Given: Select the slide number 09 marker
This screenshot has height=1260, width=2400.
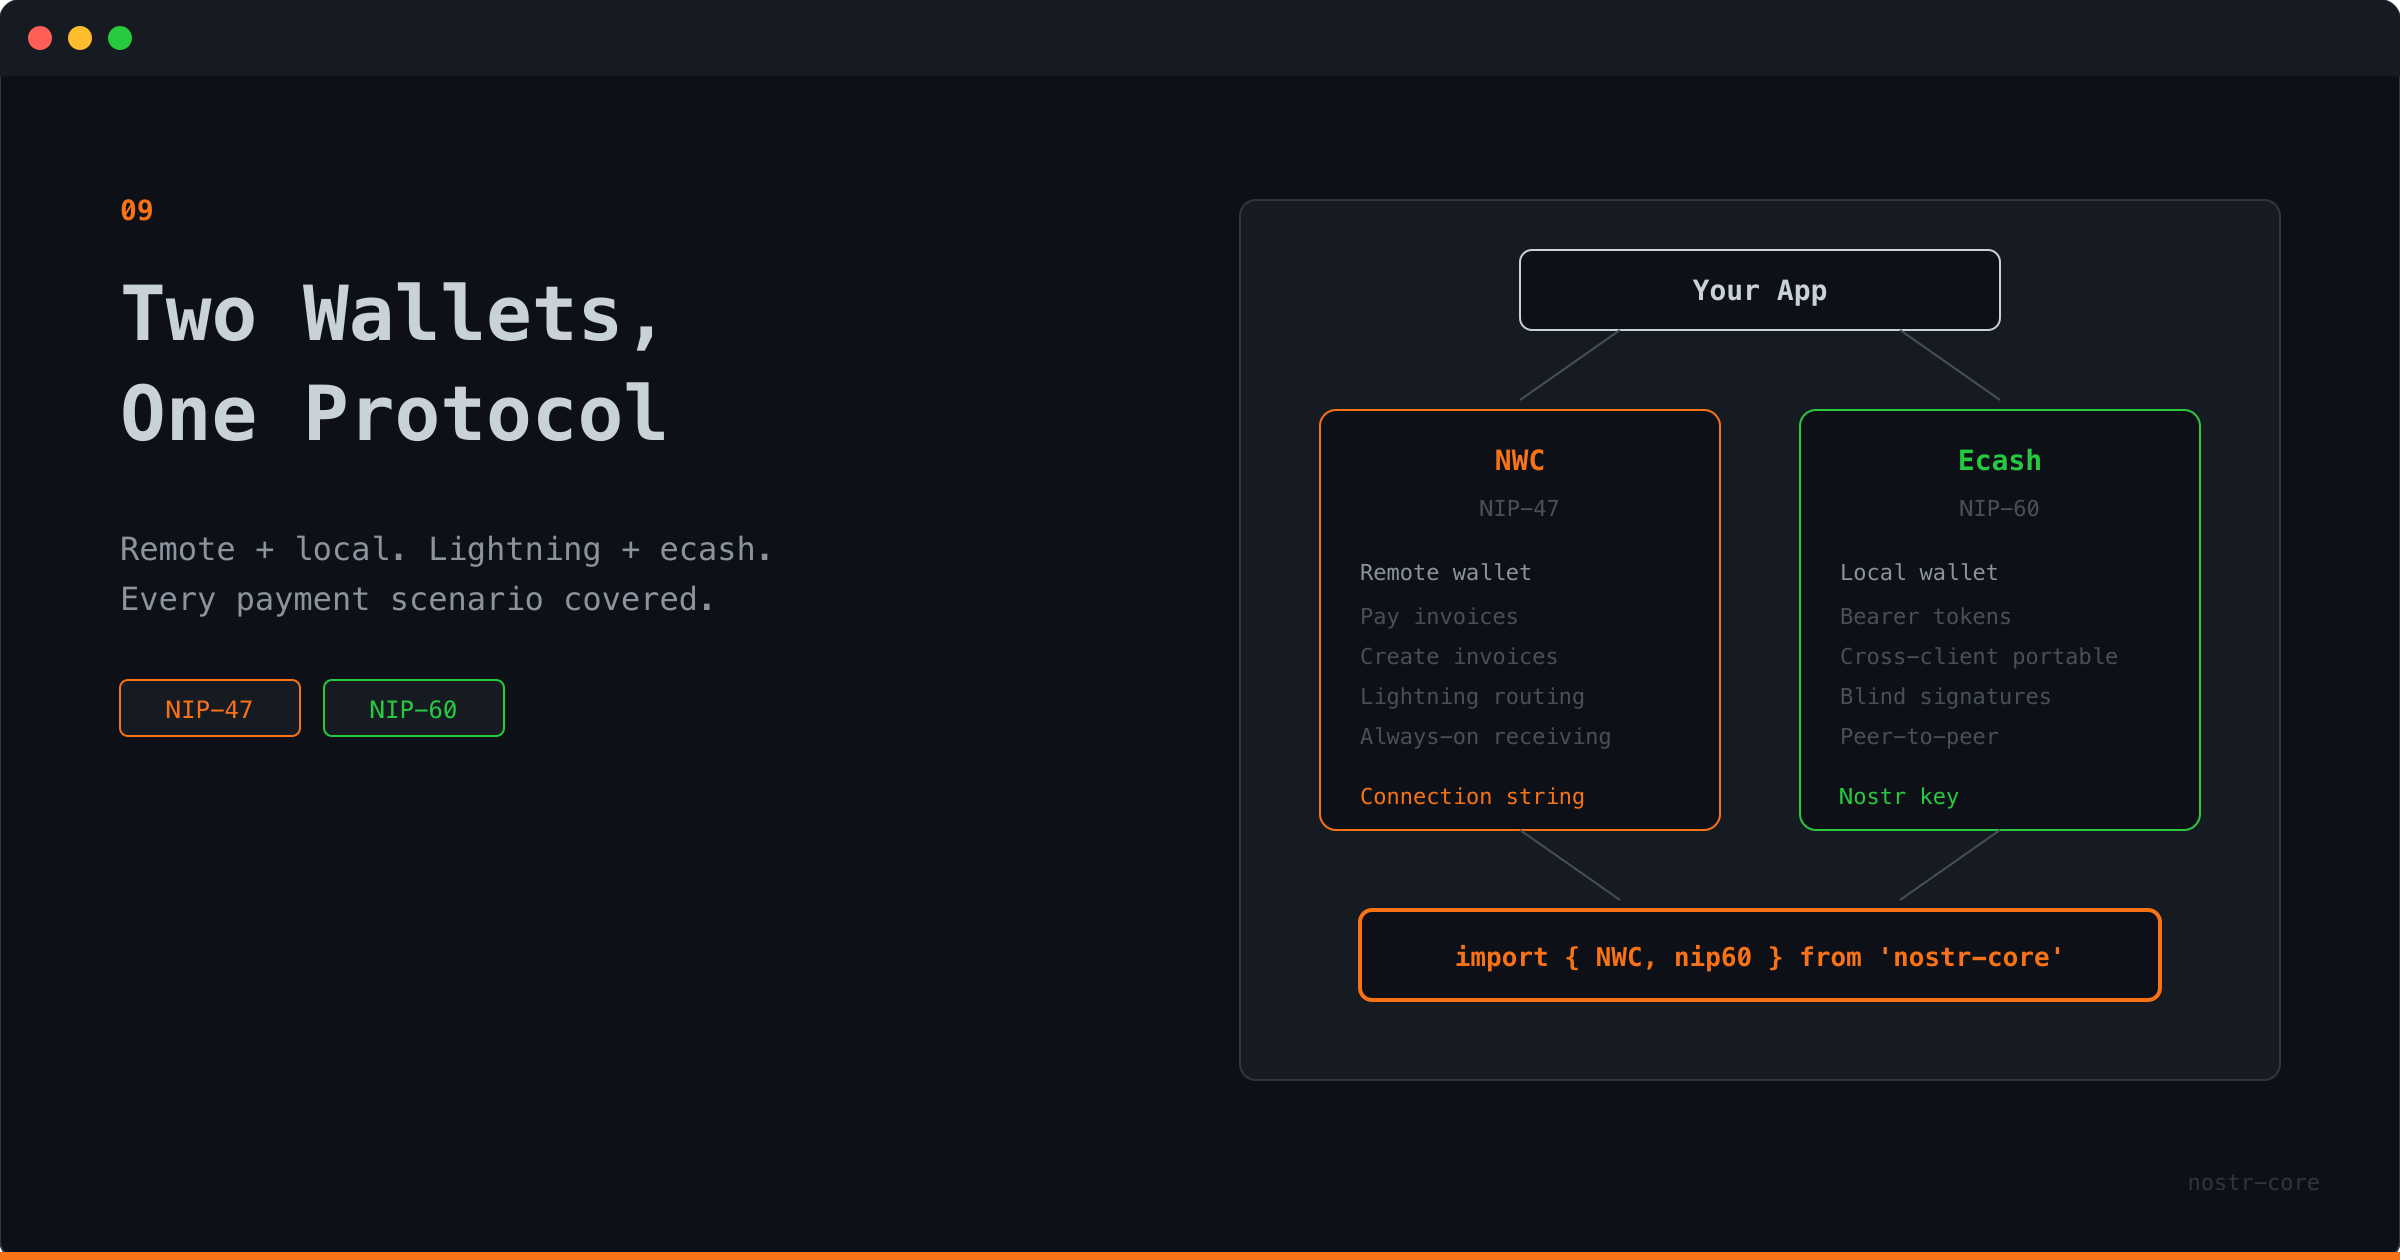Looking at the screenshot, I should coord(136,209).
